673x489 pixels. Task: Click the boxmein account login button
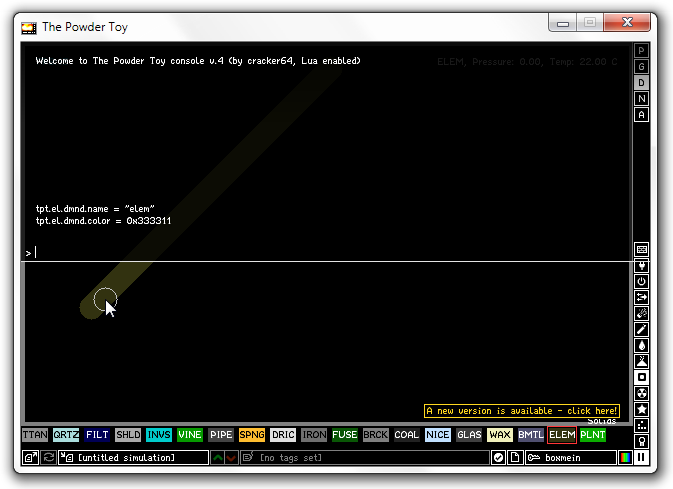(x=571, y=458)
